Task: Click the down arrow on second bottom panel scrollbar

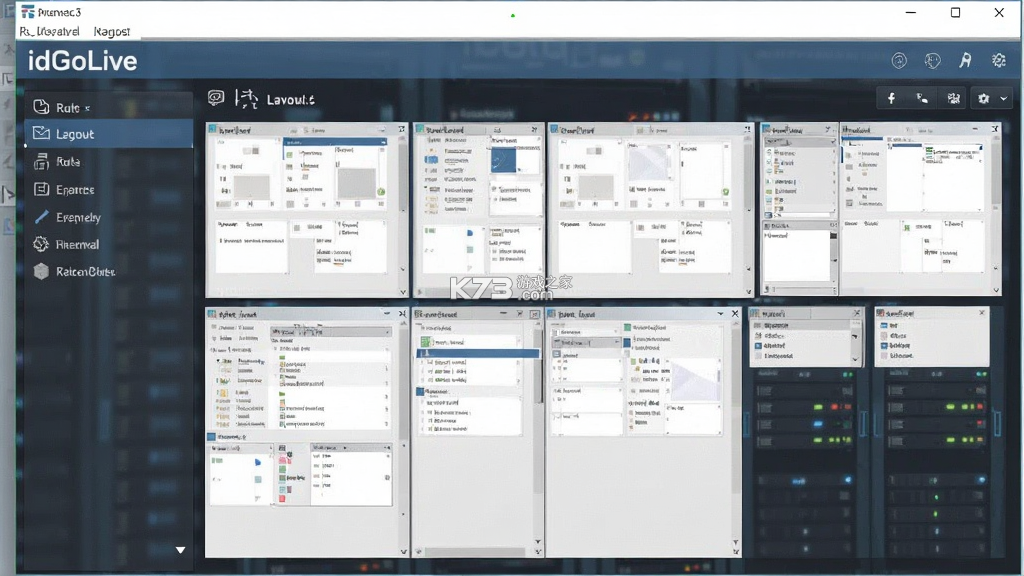Action: click(x=538, y=542)
